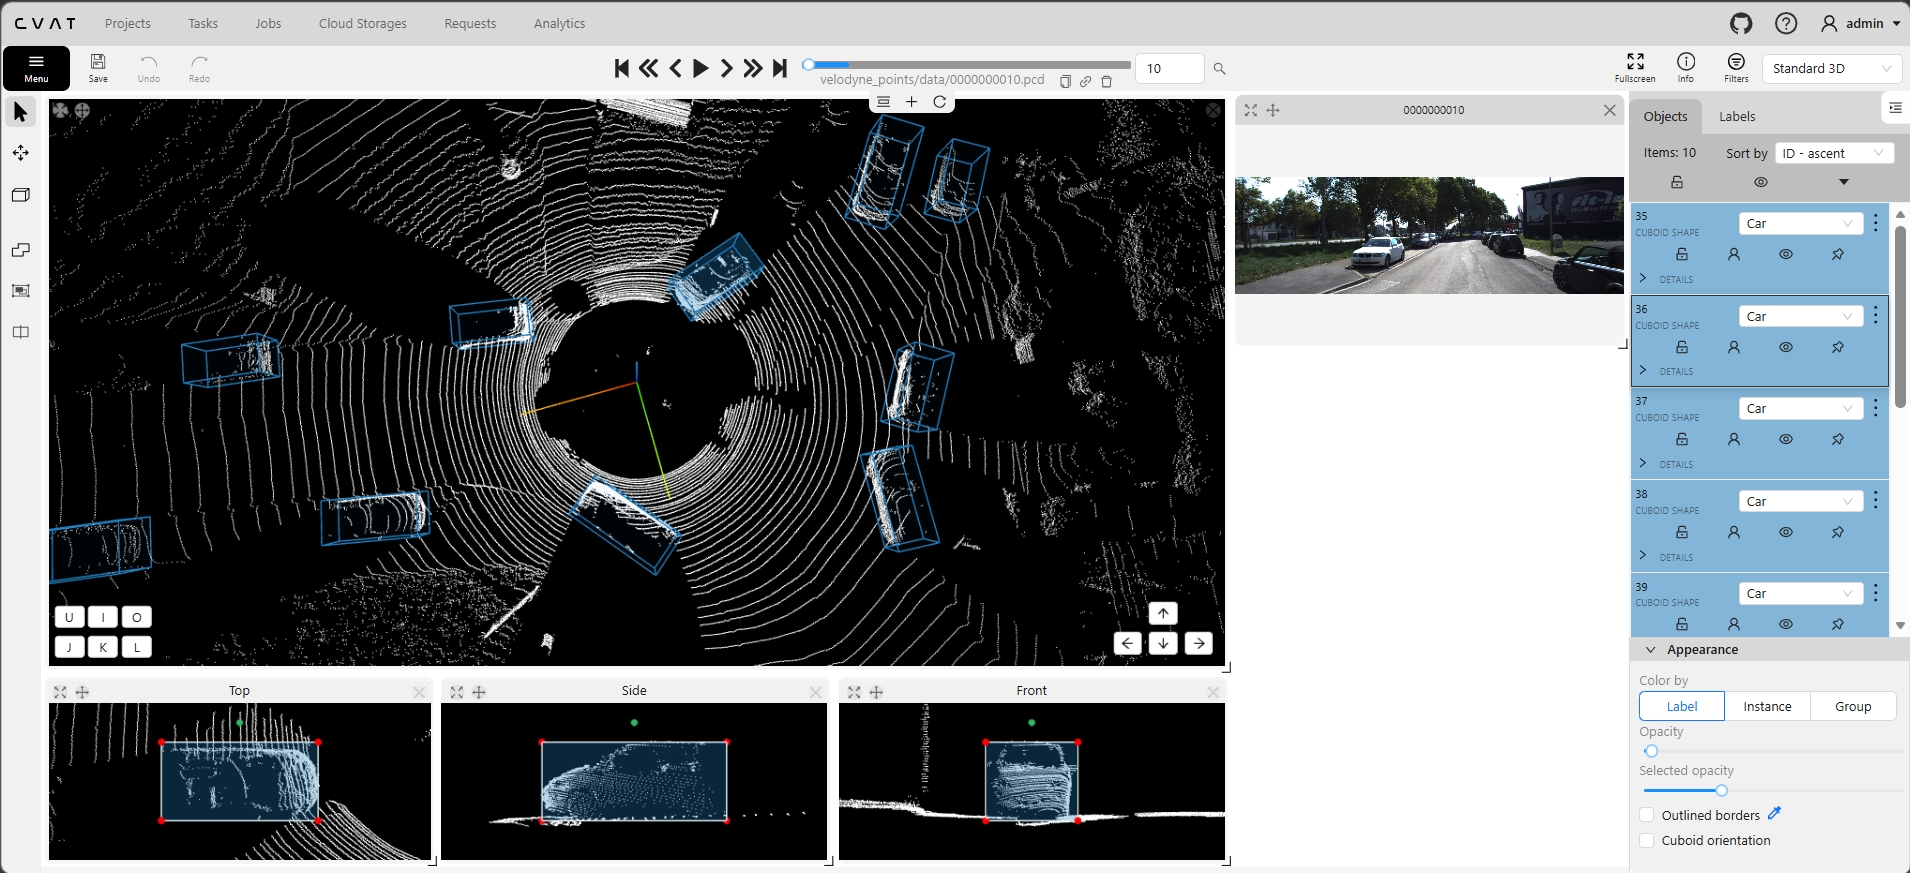Screen dimensions: 1910x873
Task: Open the Sort by ID - ascent dropdown
Action: pyautogui.click(x=1834, y=153)
